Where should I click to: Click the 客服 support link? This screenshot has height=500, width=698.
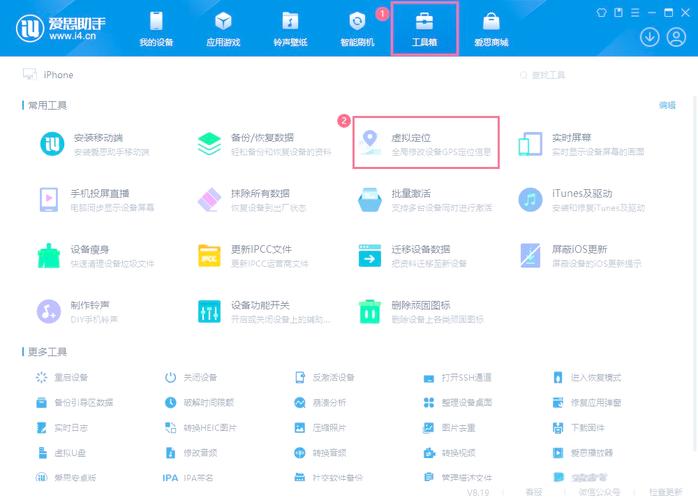(534, 492)
